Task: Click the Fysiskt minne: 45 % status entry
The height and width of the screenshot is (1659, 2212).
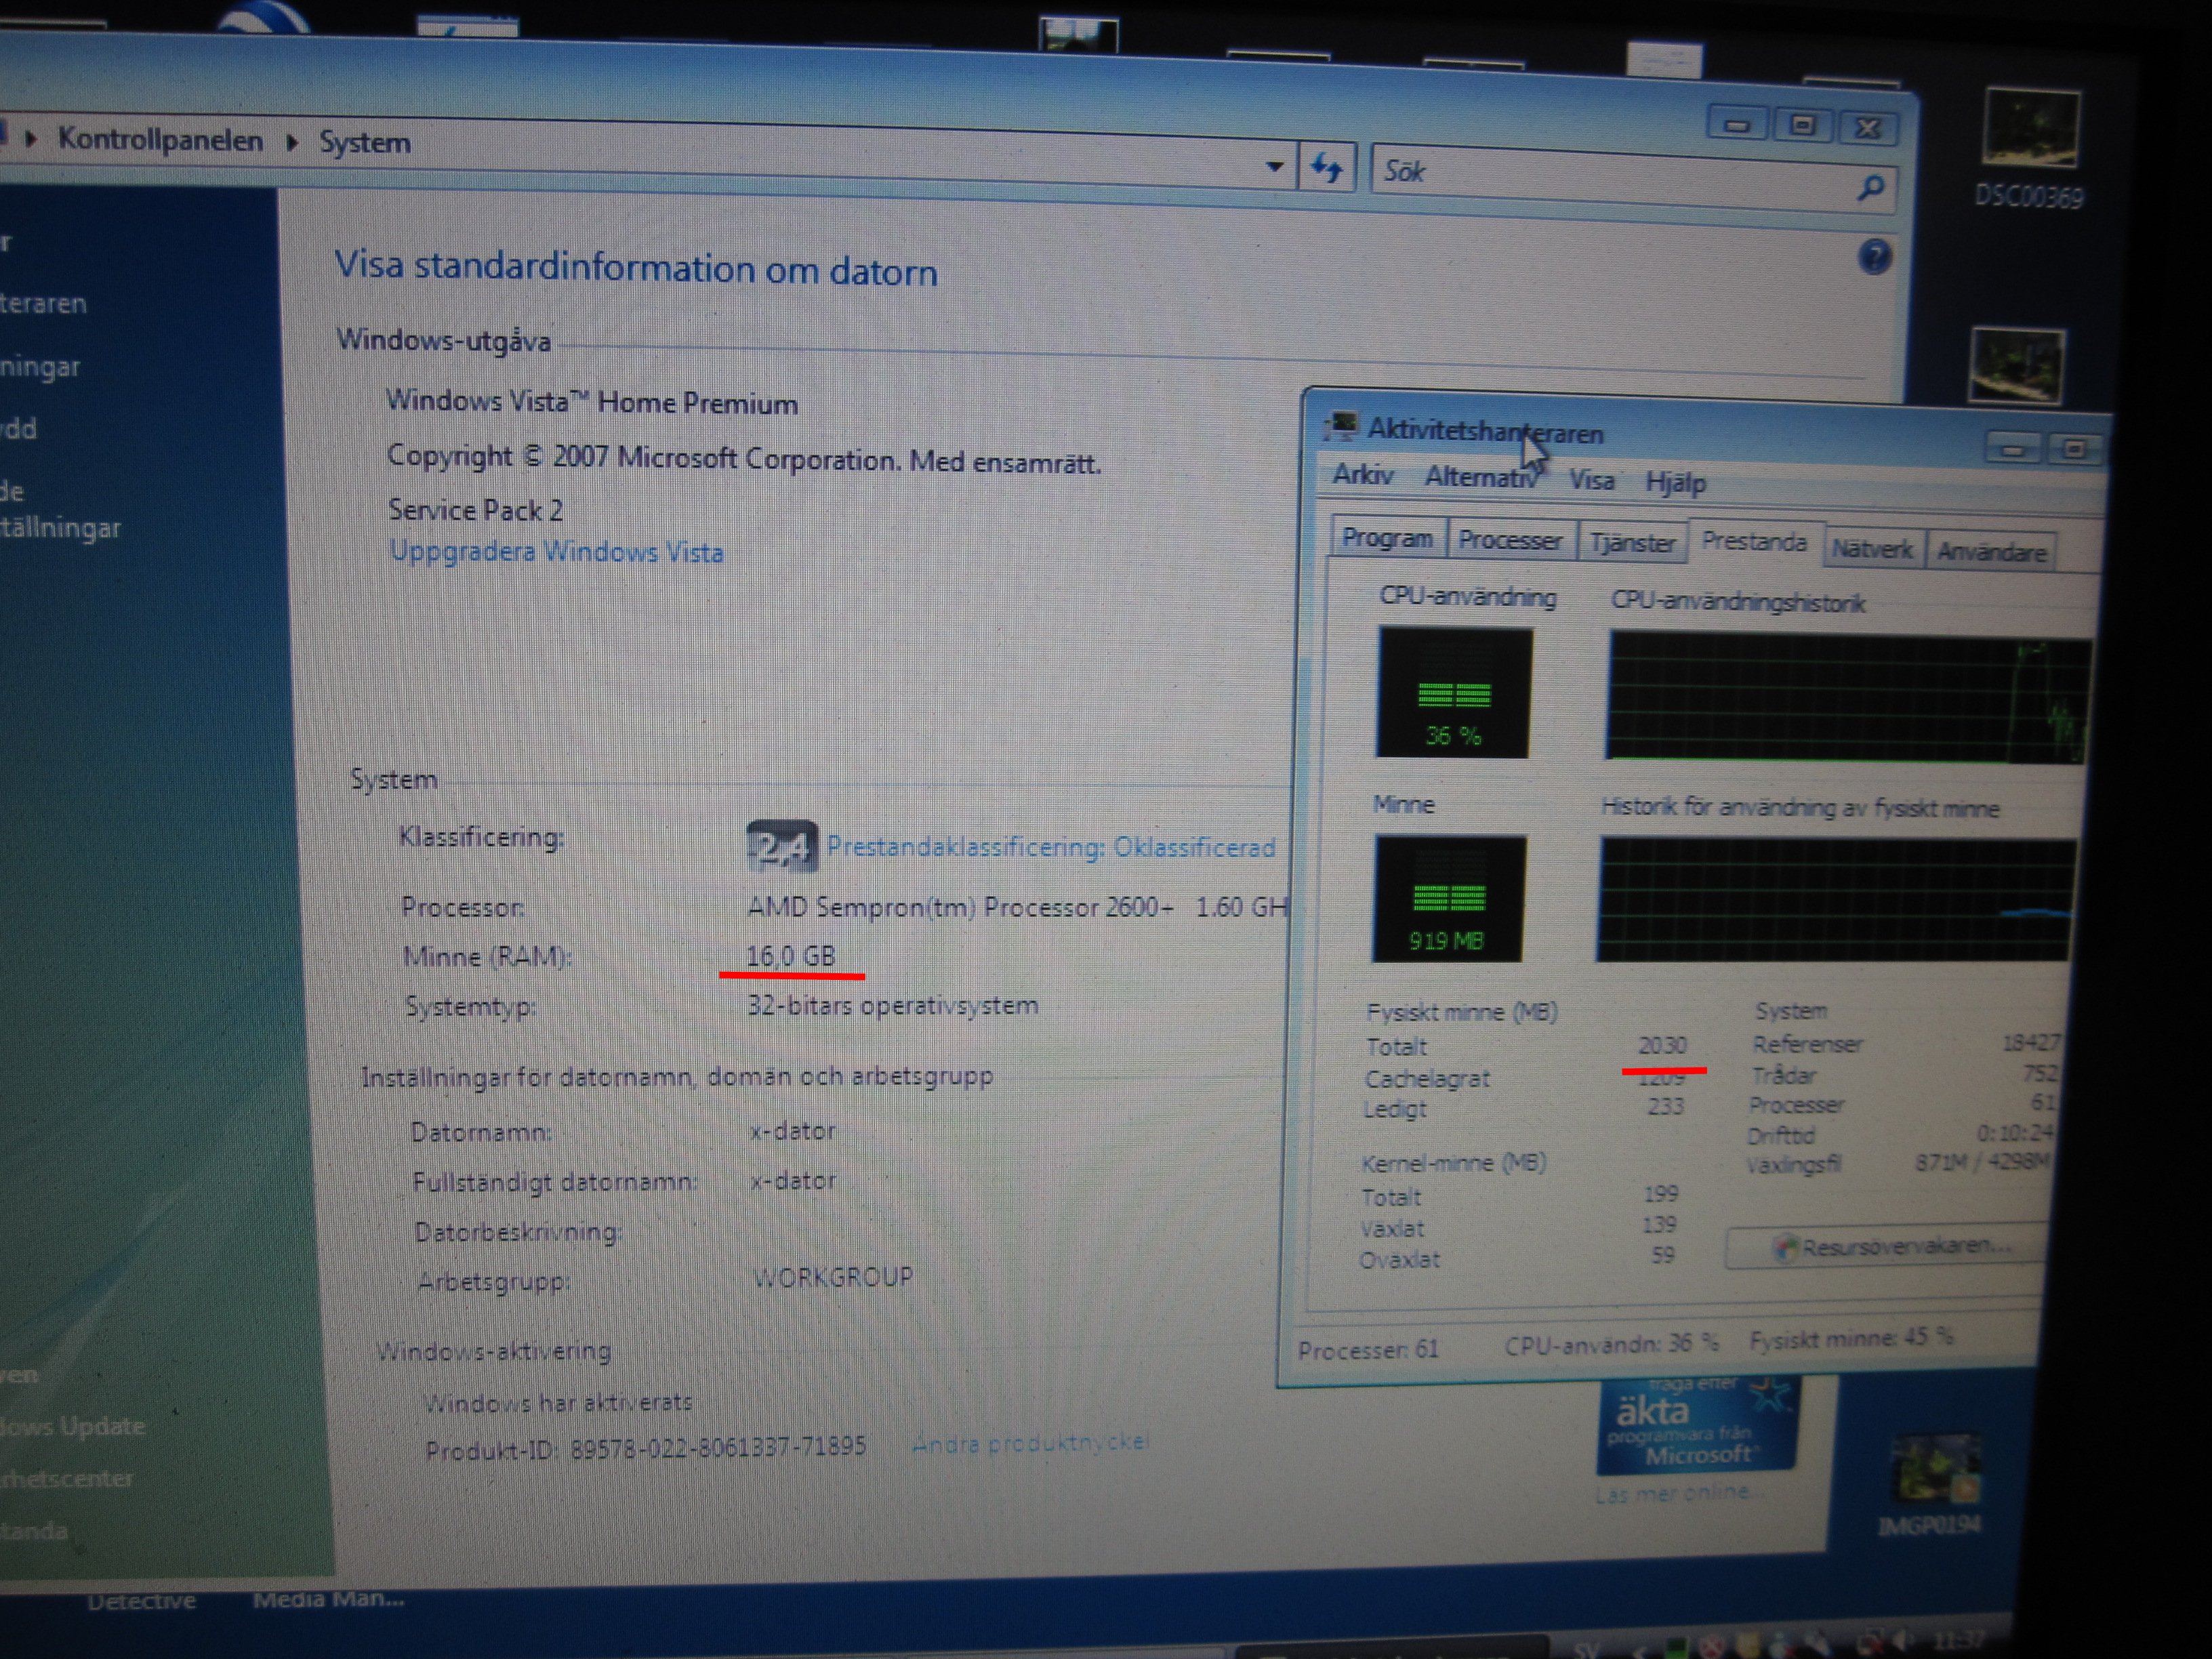Action: click(1851, 1338)
